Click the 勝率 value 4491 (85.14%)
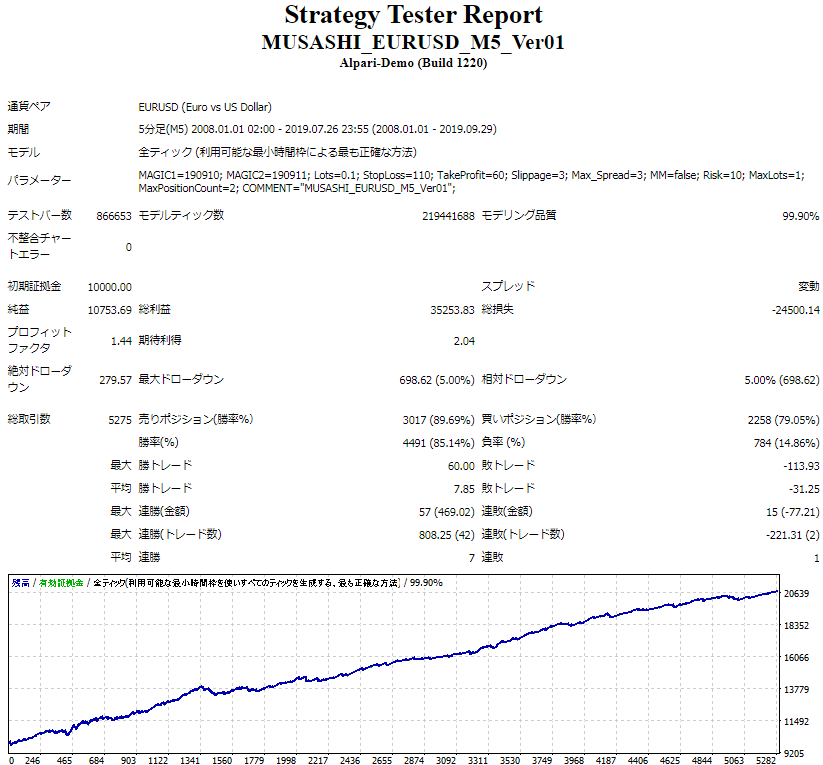The height and width of the screenshot is (765, 823). (x=438, y=443)
